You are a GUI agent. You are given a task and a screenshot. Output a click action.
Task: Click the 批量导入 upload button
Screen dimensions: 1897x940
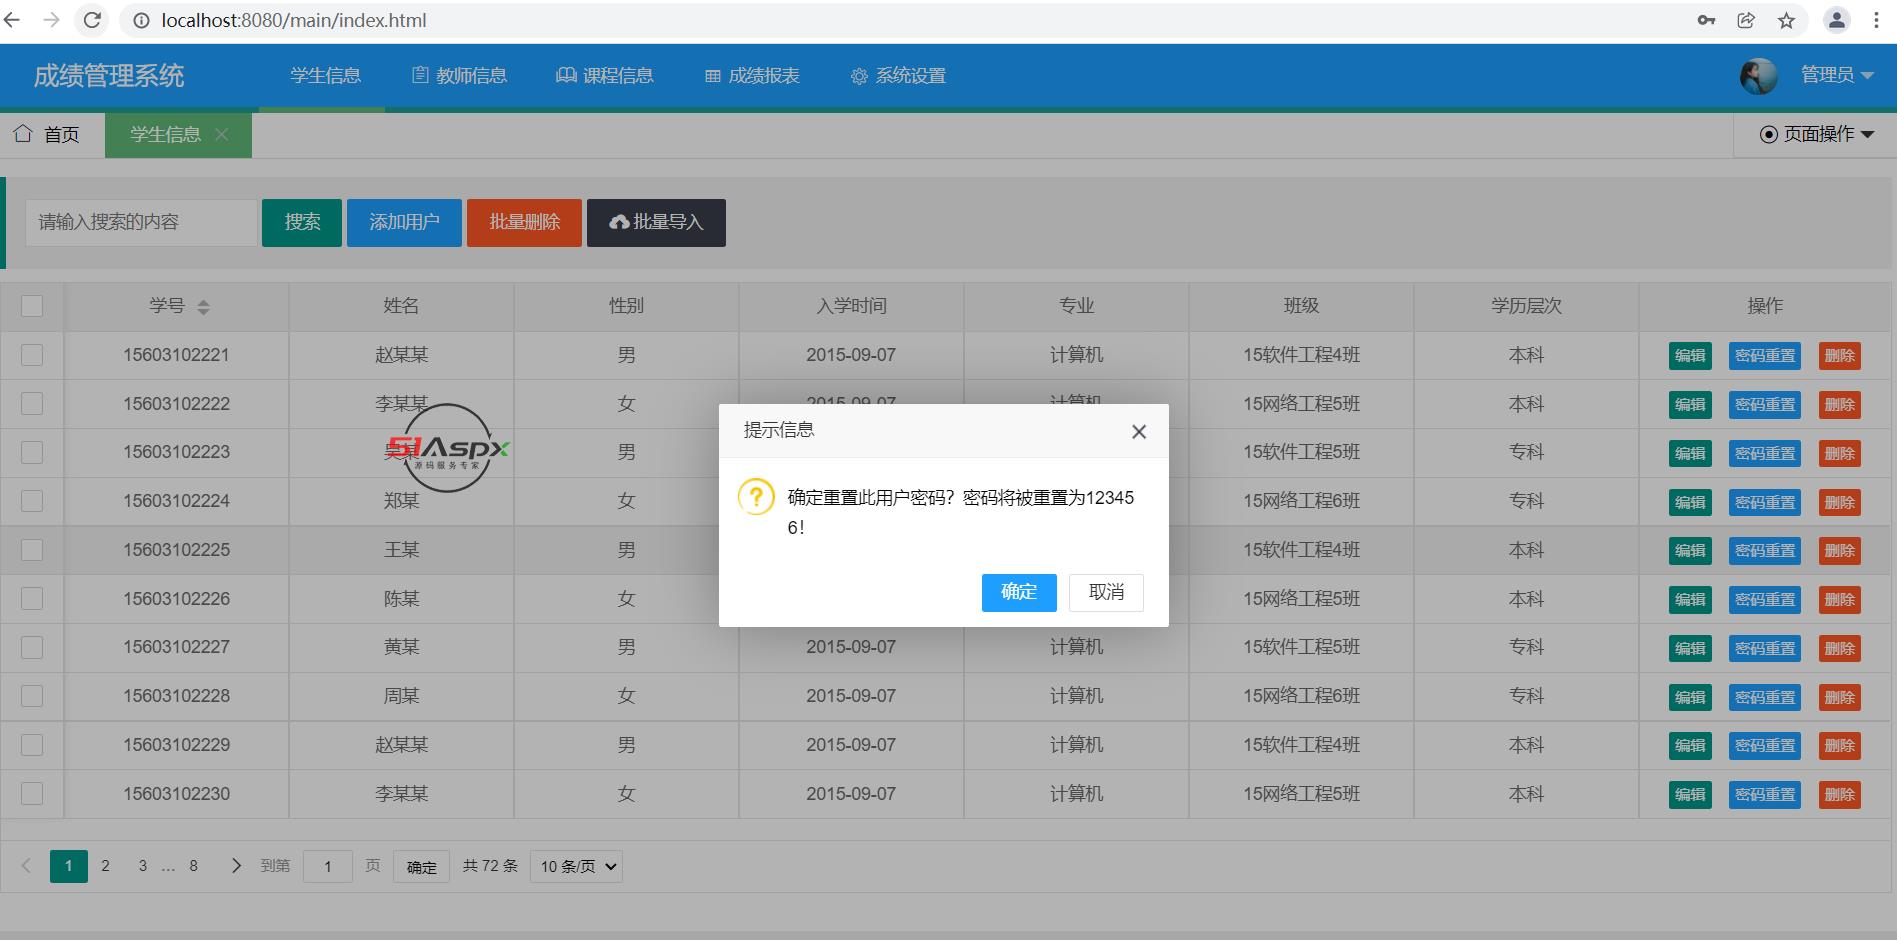pyautogui.click(x=656, y=222)
